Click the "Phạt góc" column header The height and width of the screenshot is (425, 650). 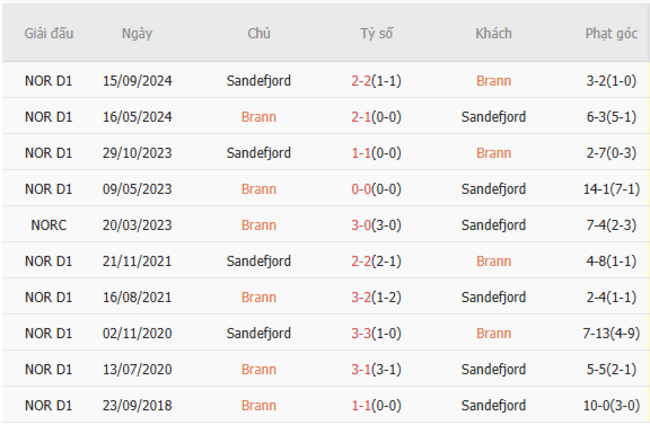tap(611, 33)
